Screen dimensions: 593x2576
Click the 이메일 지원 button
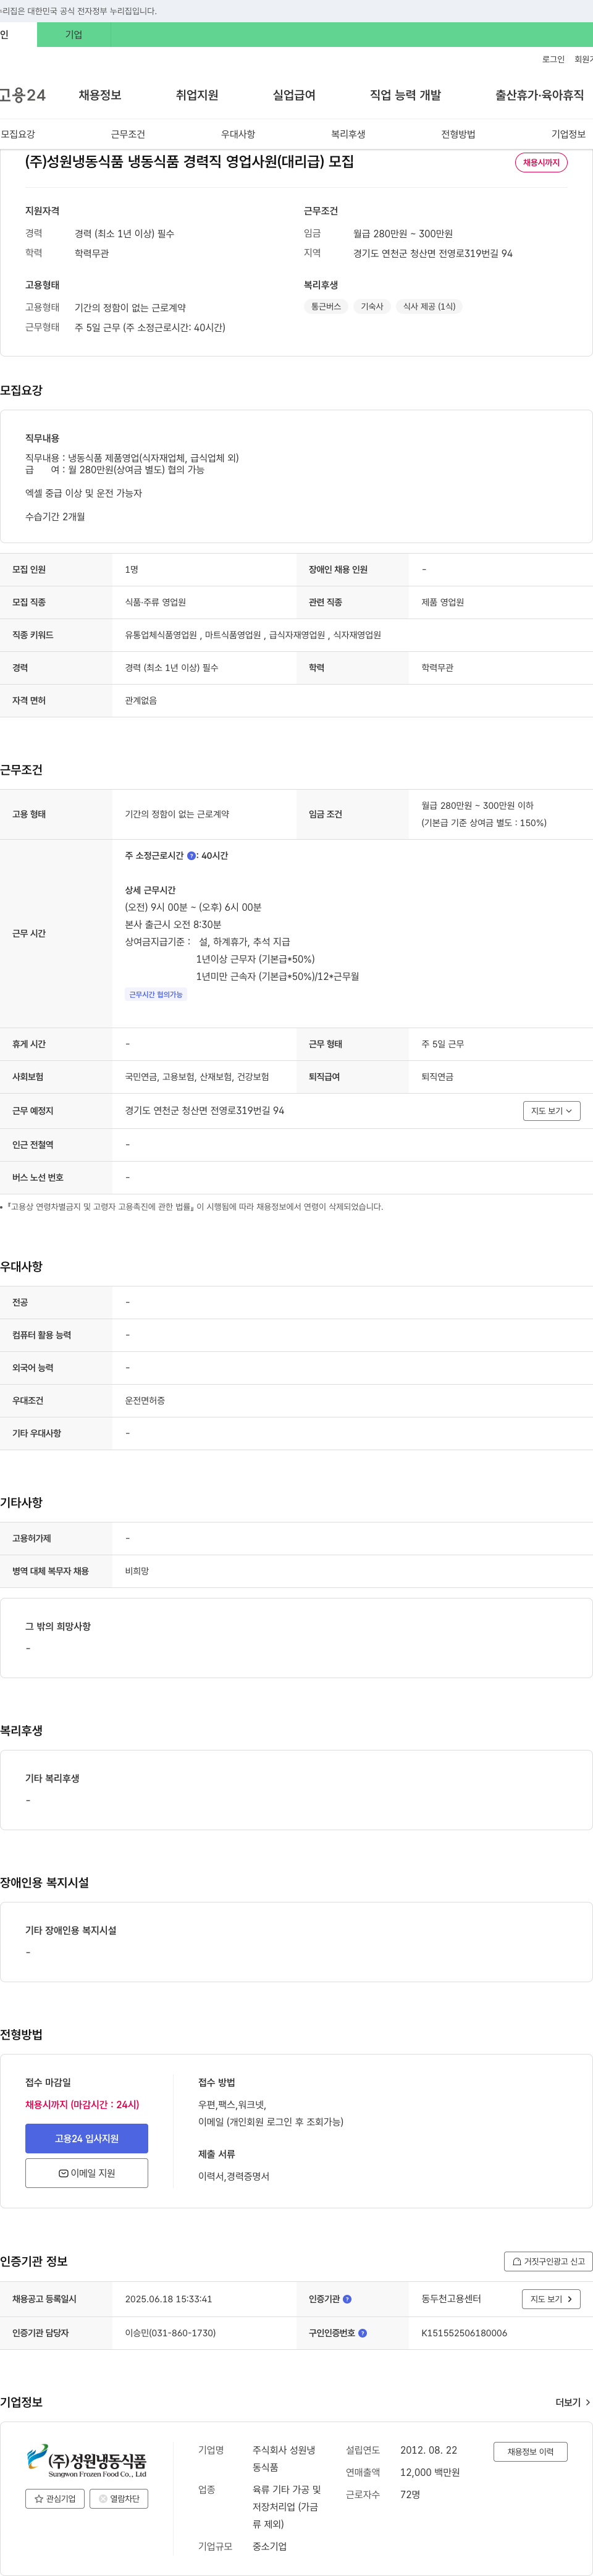(87, 2173)
